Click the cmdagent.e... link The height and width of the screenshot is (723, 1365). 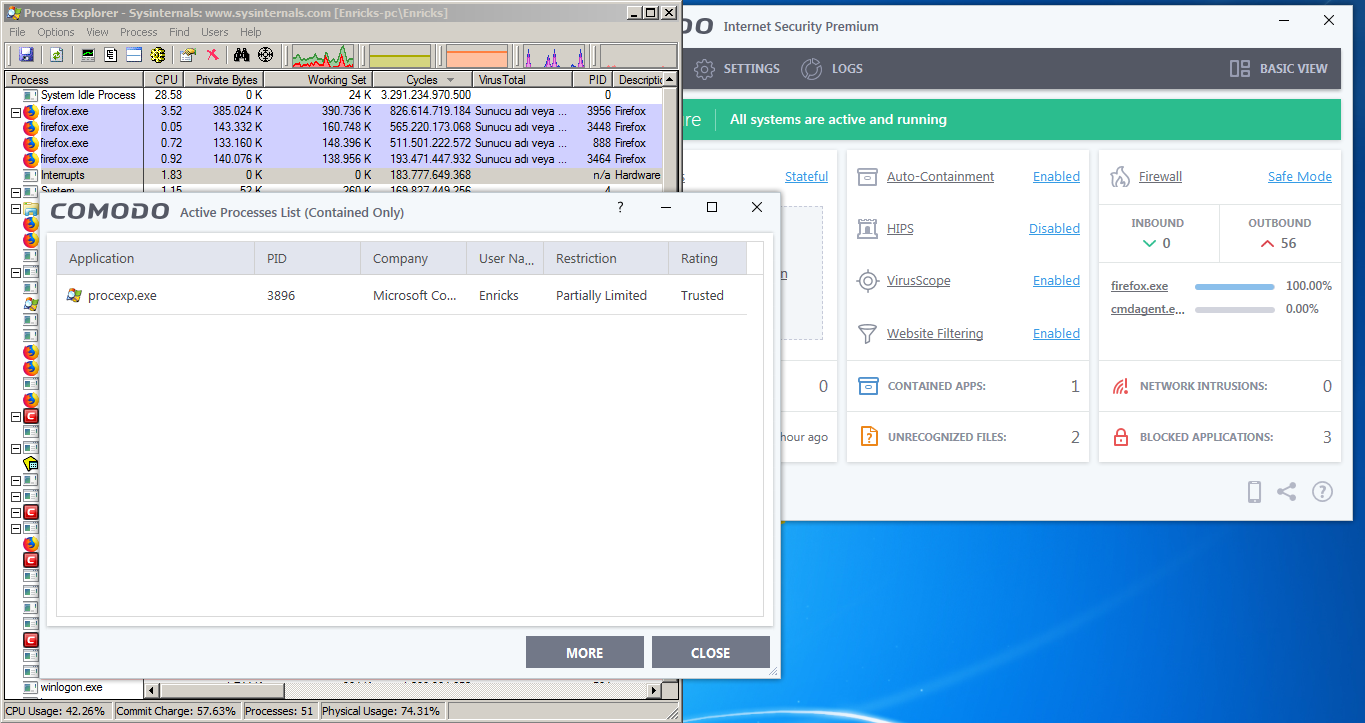coord(1147,310)
